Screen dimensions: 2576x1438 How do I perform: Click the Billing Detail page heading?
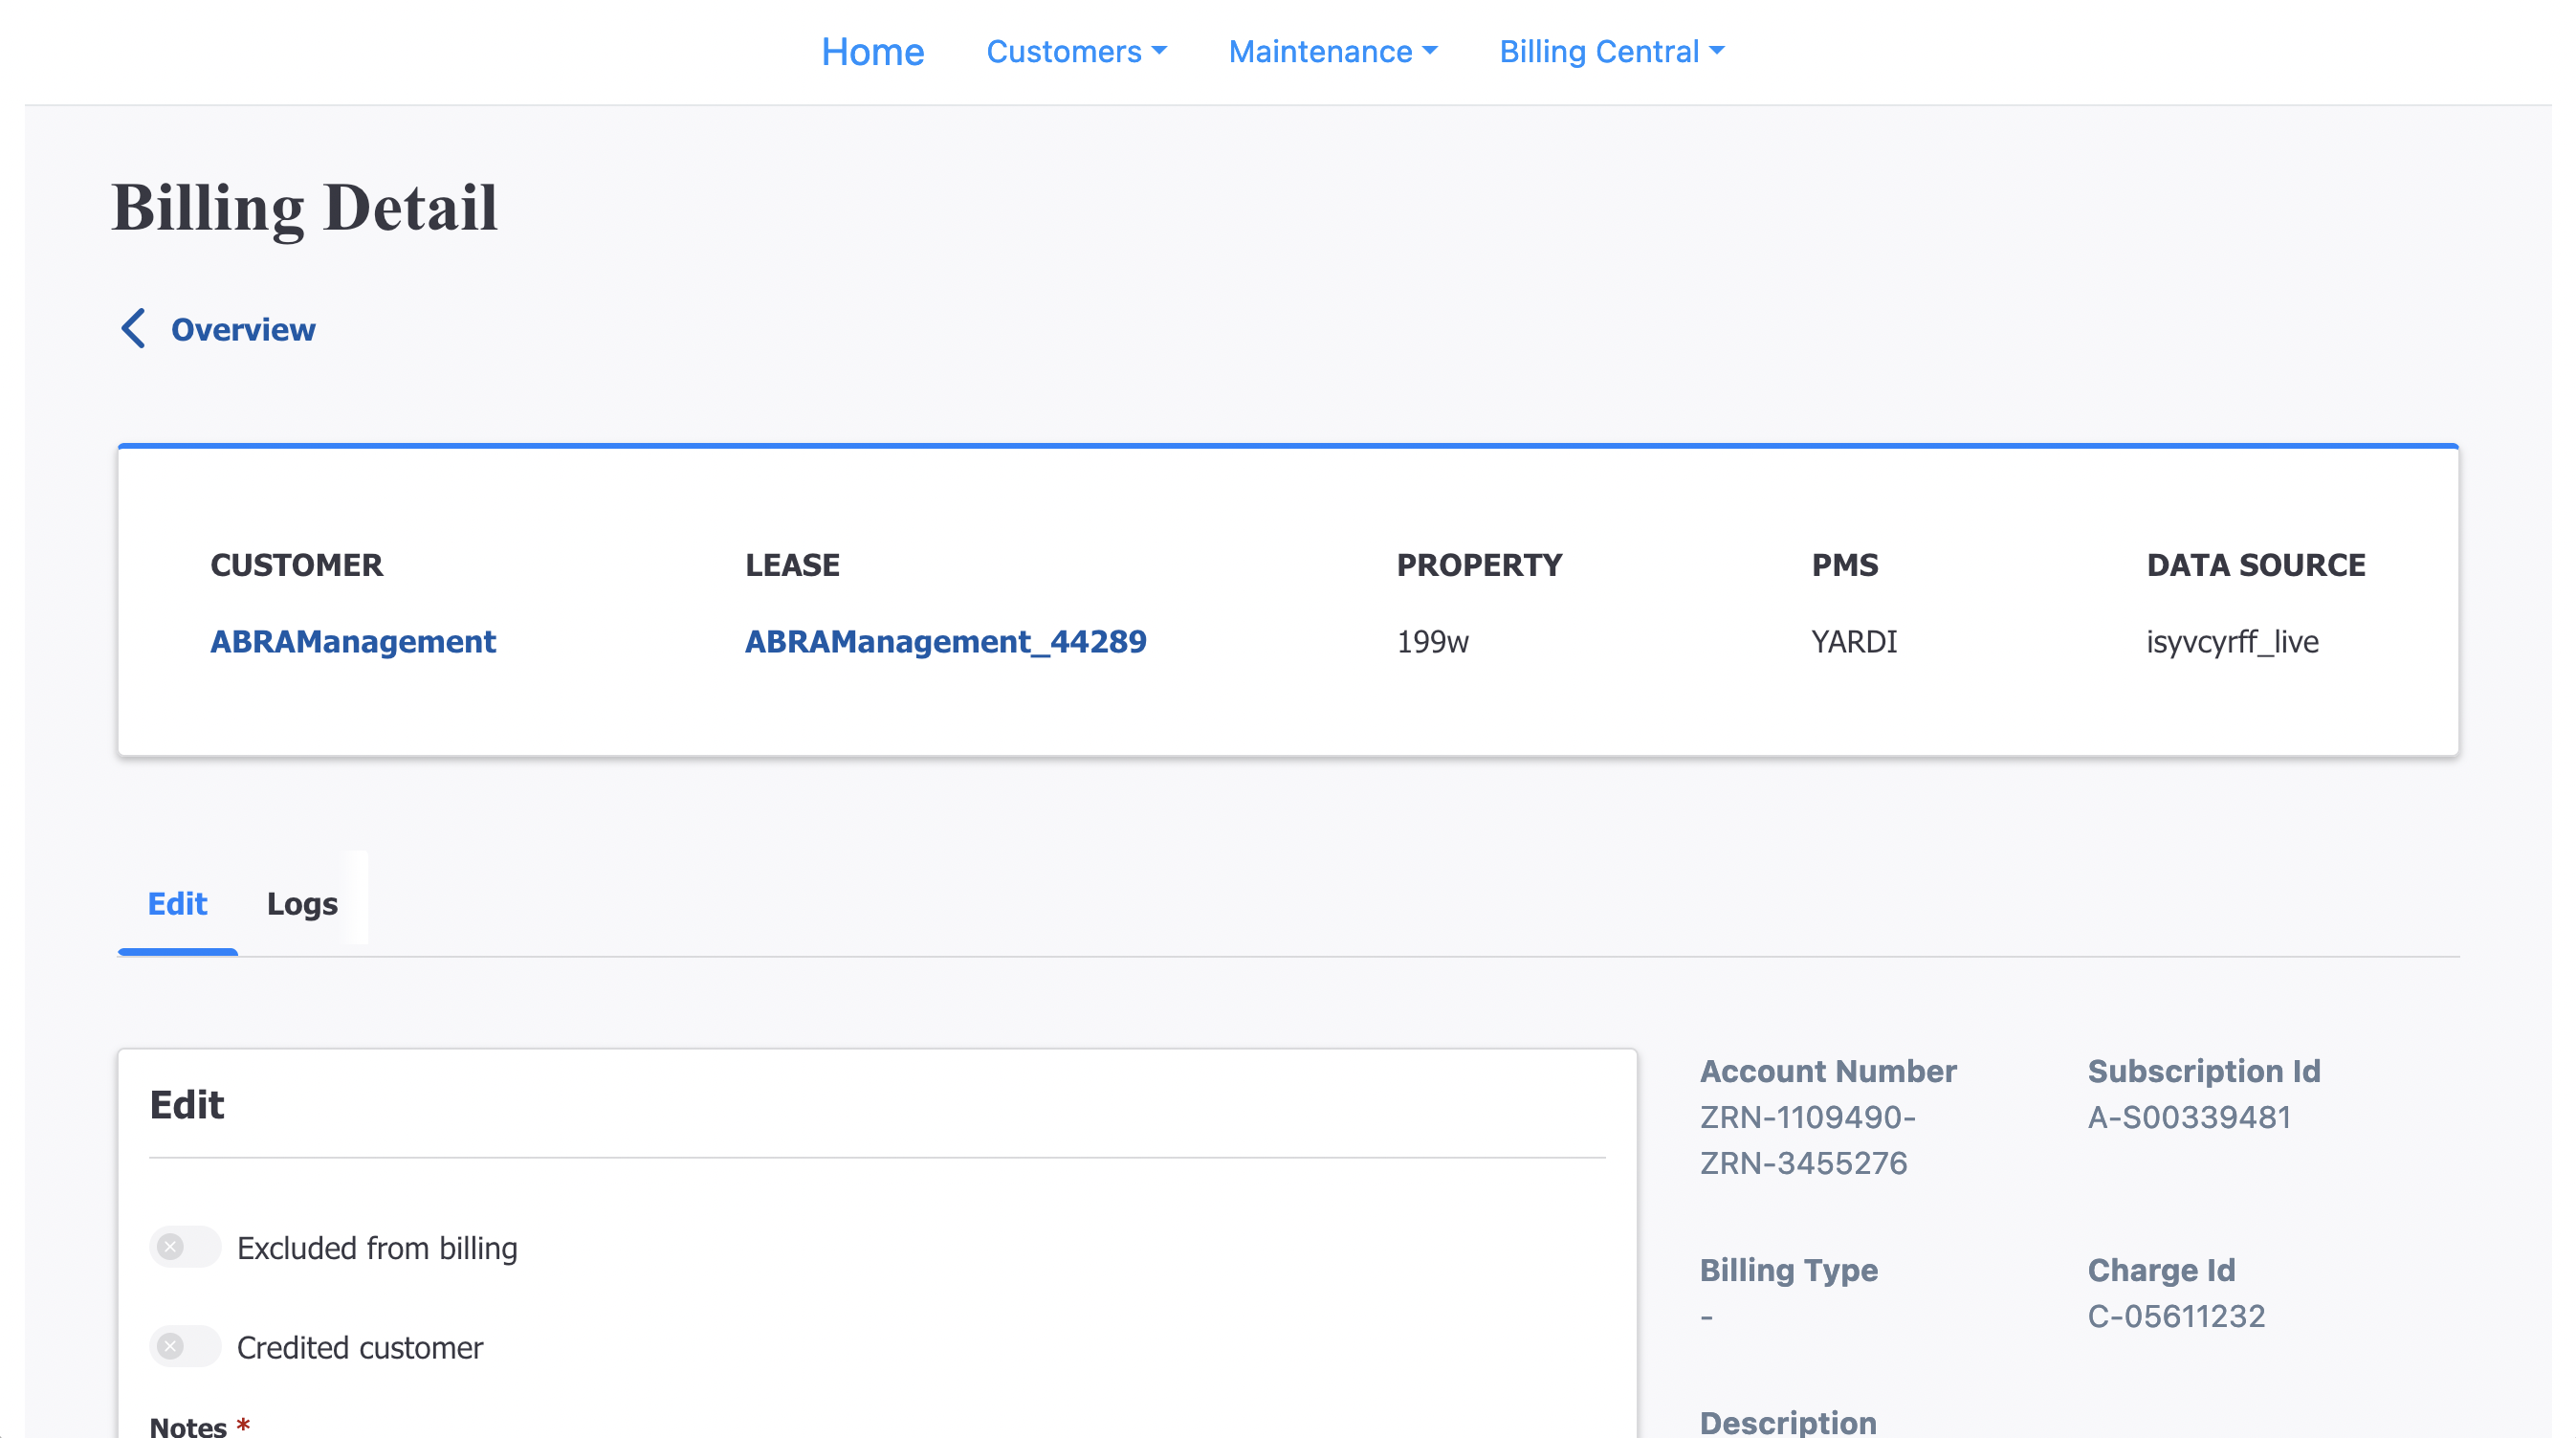coord(304,209)
